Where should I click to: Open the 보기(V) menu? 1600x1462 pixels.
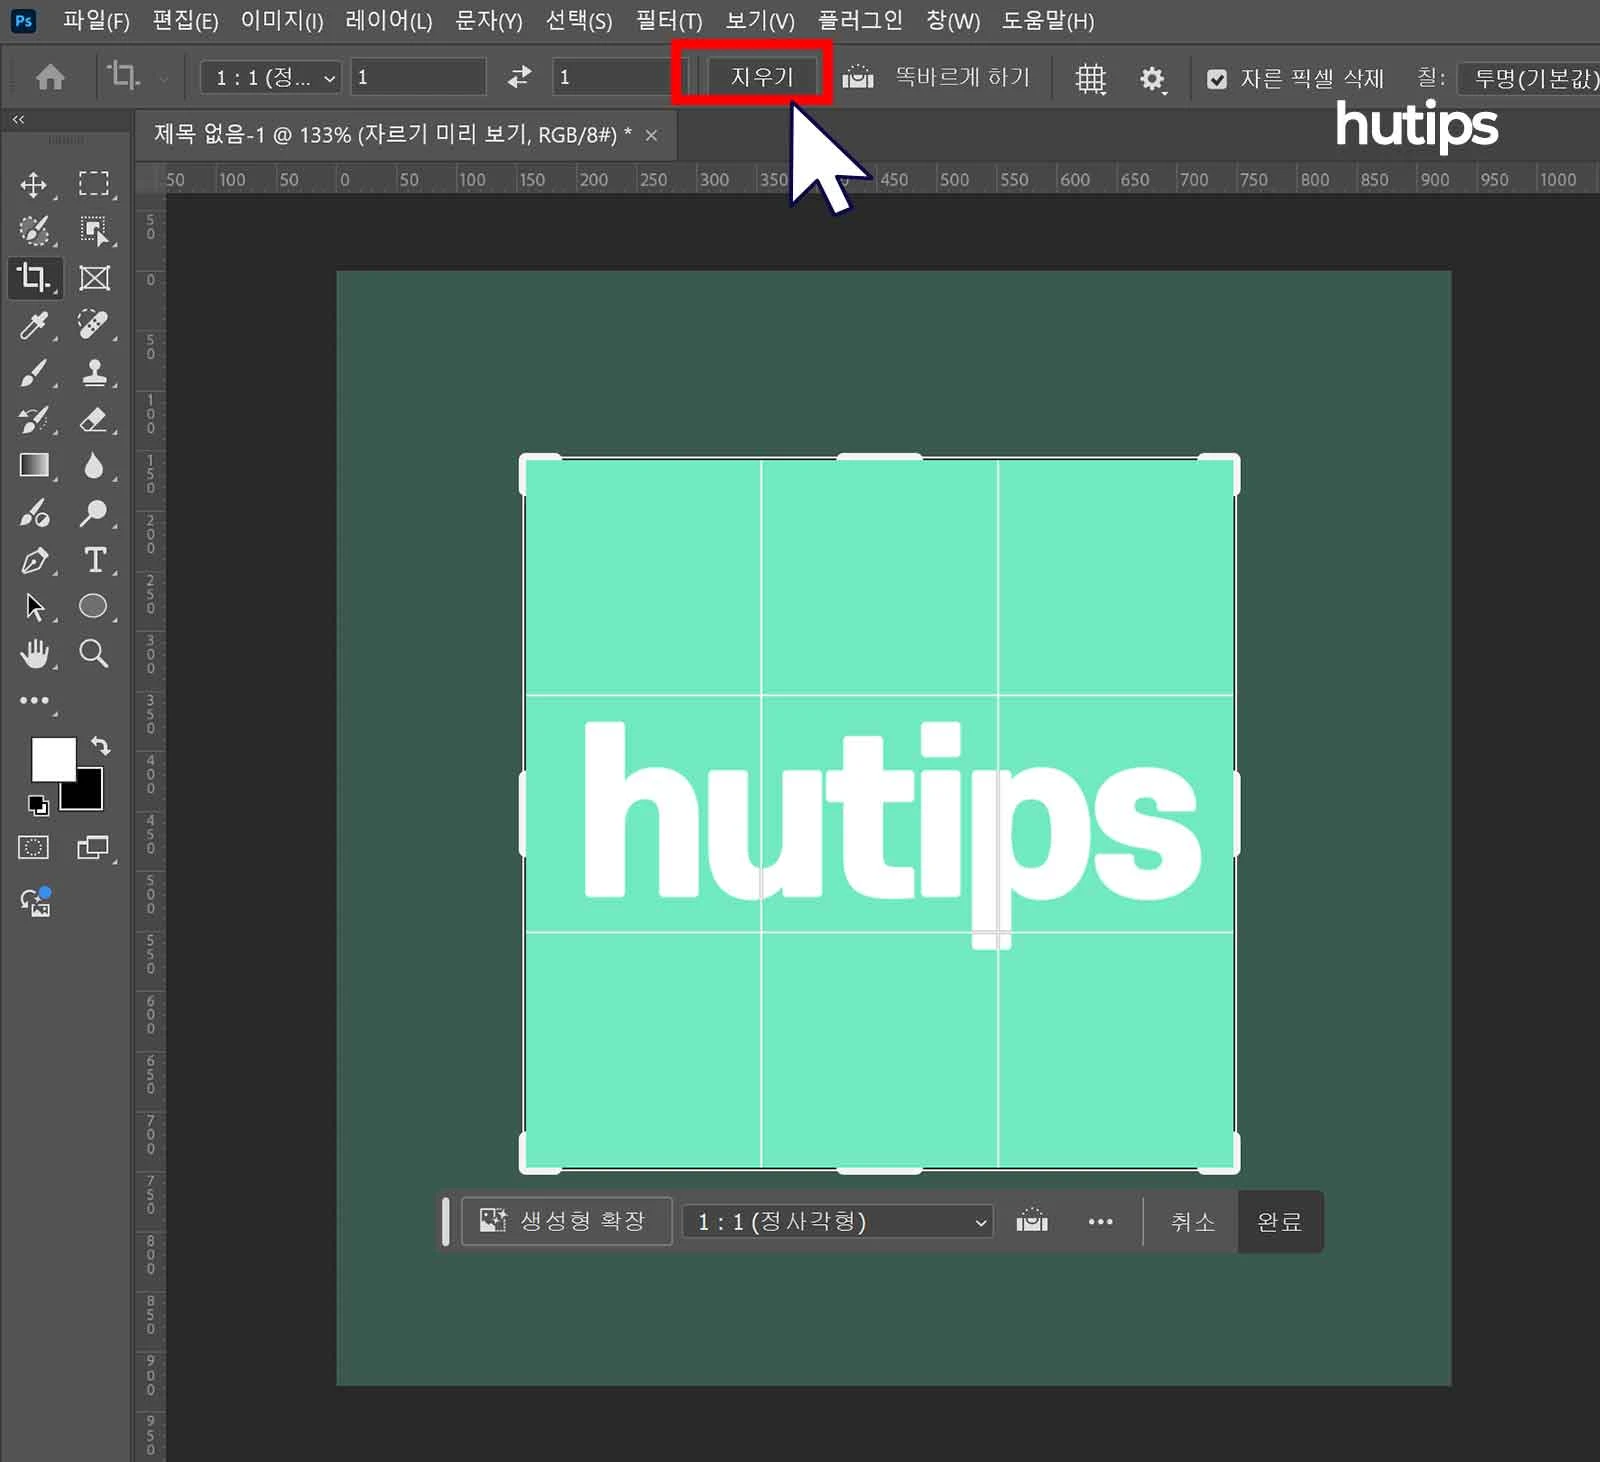click(x=760, y=21)
